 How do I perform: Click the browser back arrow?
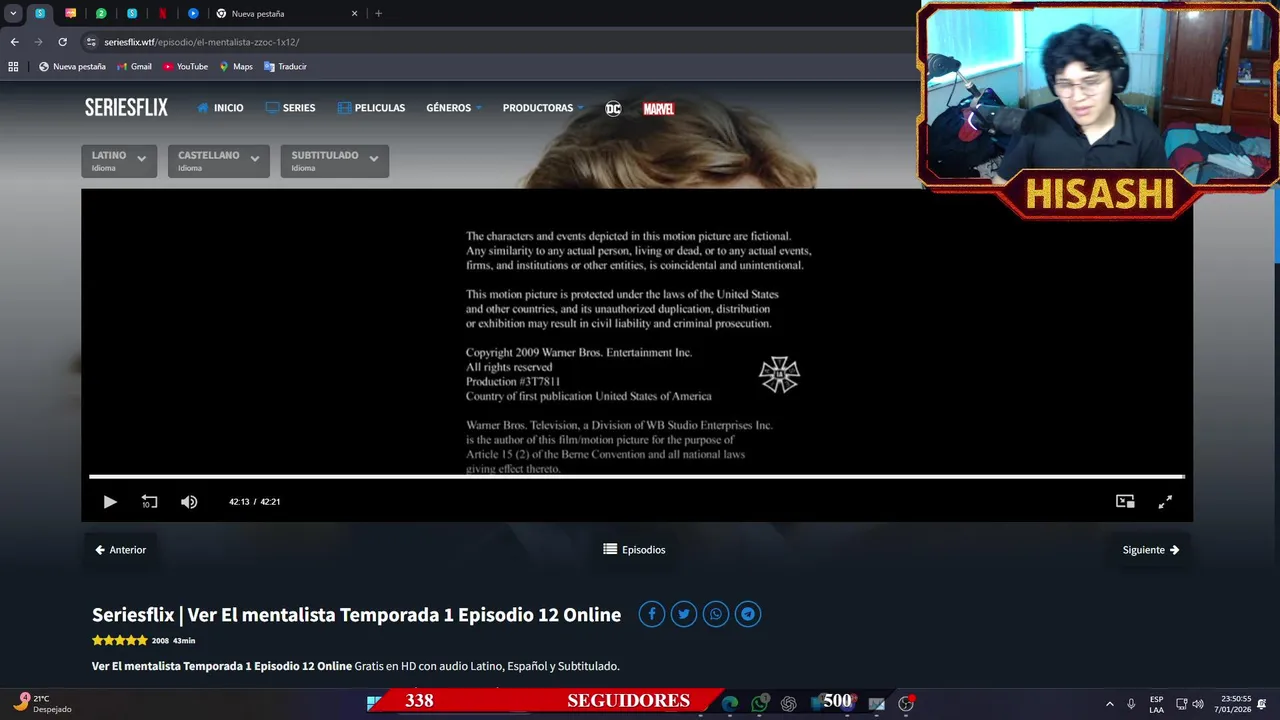pyautogui.click(x=14, y=42)
